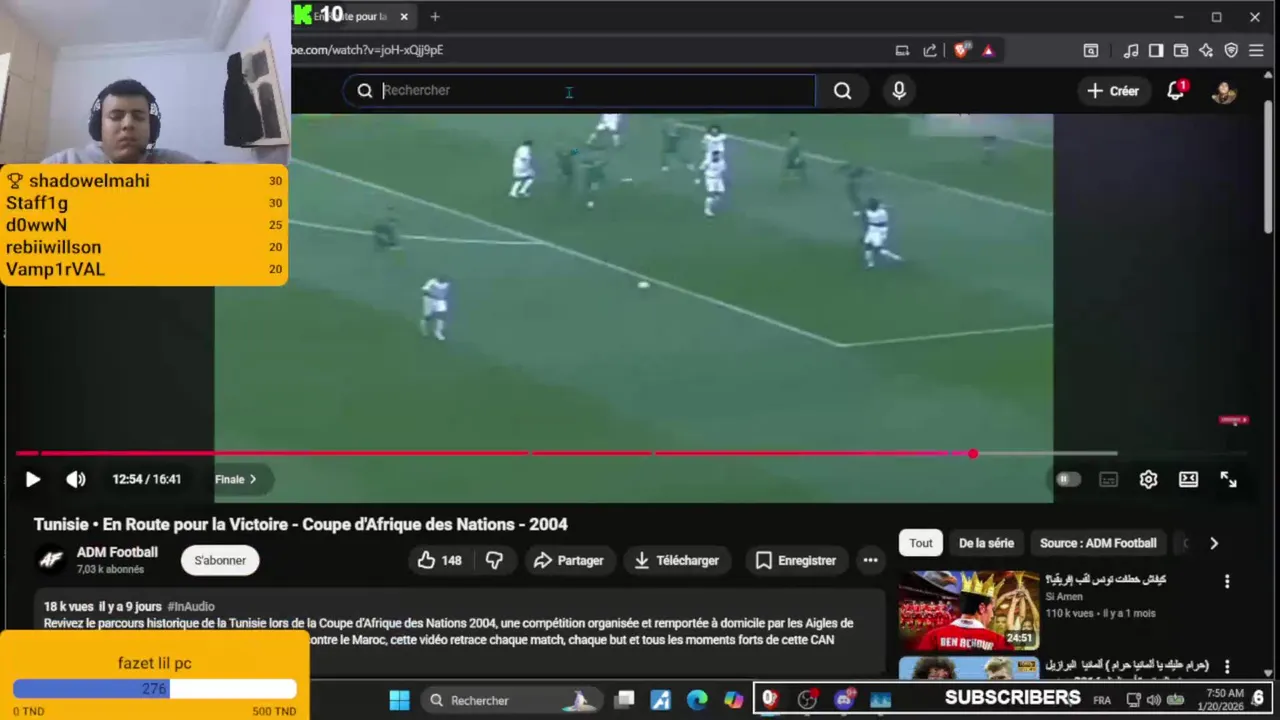Show more filter chips with the arrow
Image resolution: width=1280 pixels, height=720 pixels.
pyautogui.click(x=1214, y=543)
